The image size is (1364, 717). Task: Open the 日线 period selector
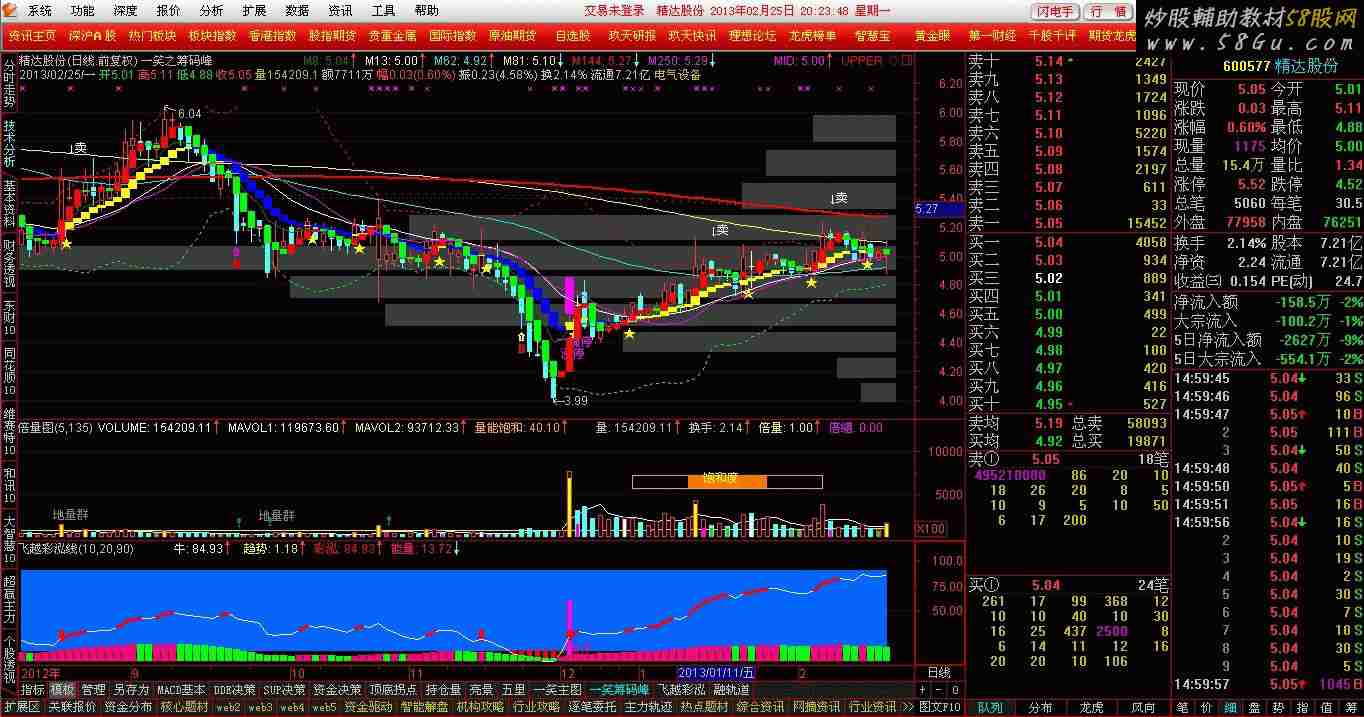[x=939, y=673]
